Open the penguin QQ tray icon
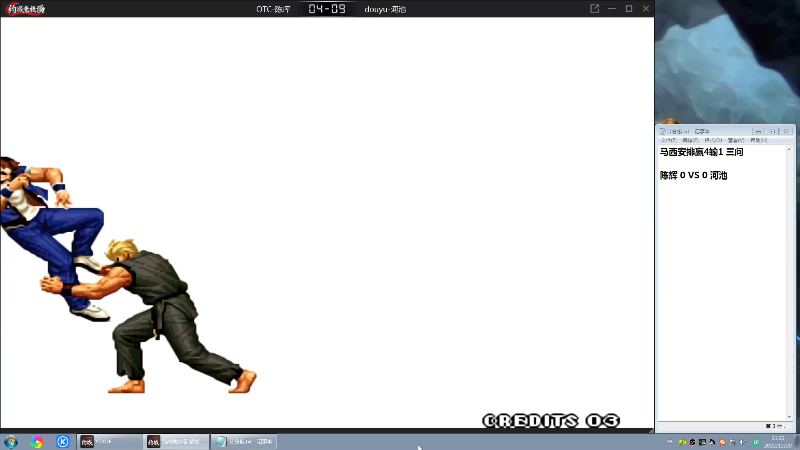This screenshot has width=800, height=450. (x=712, y=442)
